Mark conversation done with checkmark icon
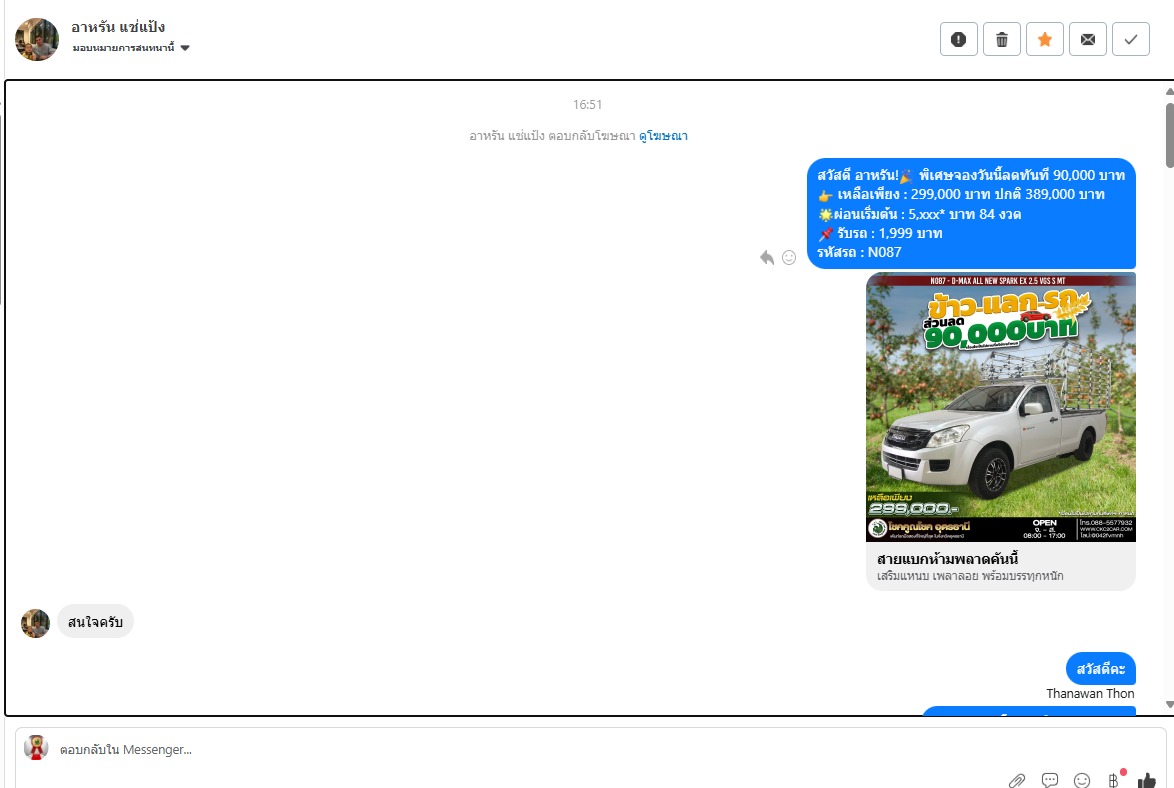Screen dimensions: 1174x788 pos(1131,40)
